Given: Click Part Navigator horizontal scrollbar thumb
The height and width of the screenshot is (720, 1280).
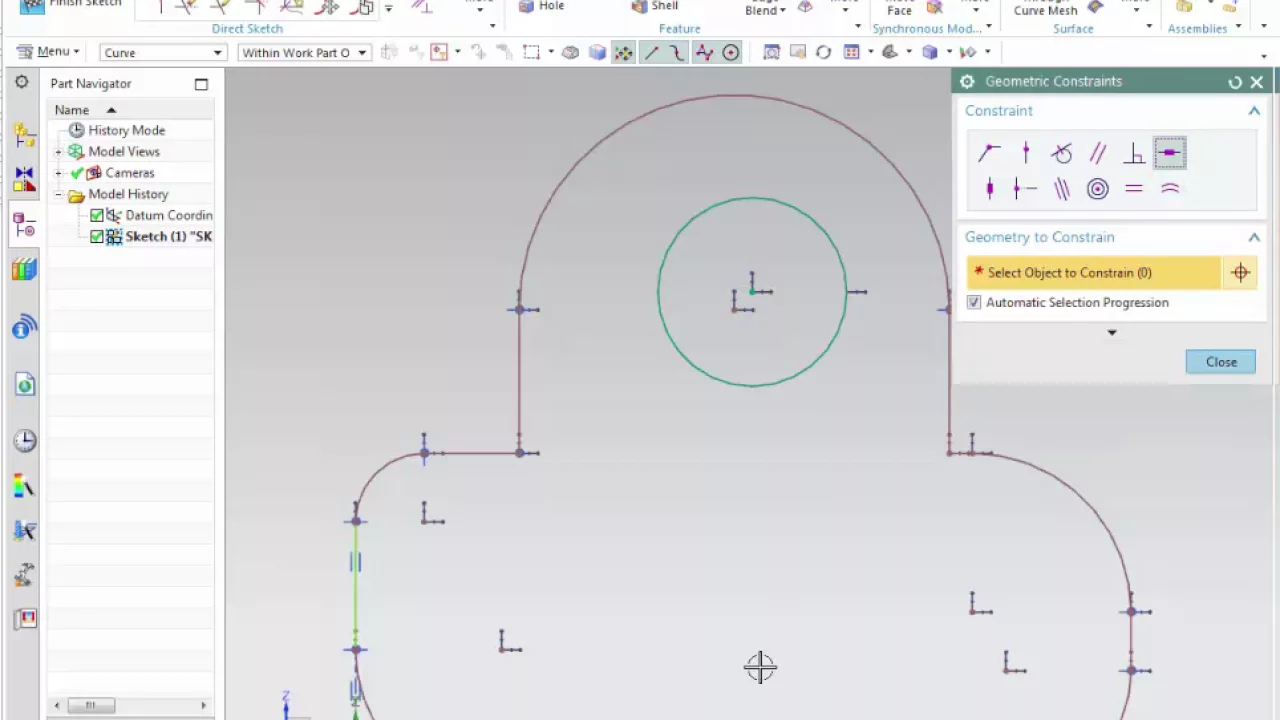Looking at the screenshot, I should [90, 705].
